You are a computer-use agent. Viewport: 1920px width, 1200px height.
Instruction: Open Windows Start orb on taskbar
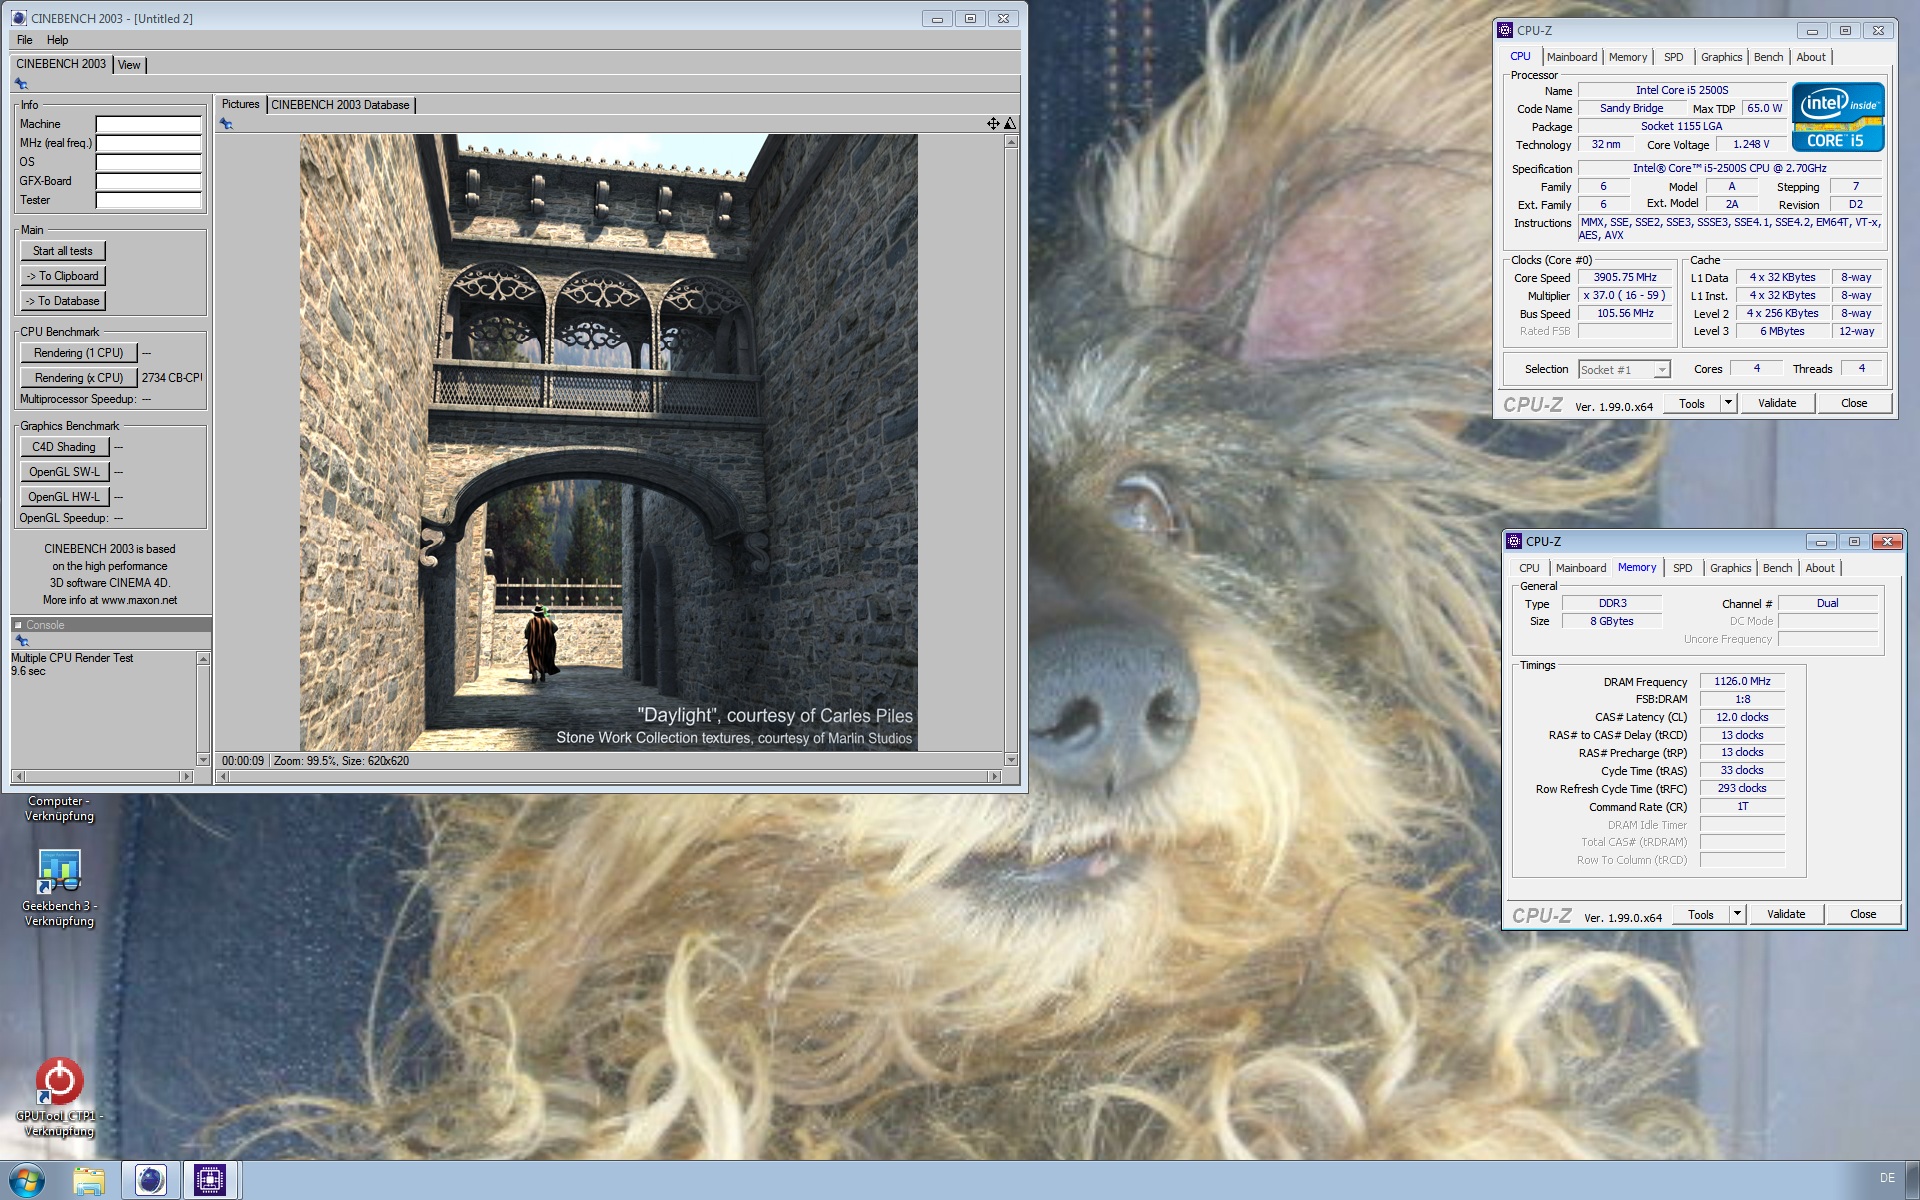pyautogui.click(x=27, y=1181)
